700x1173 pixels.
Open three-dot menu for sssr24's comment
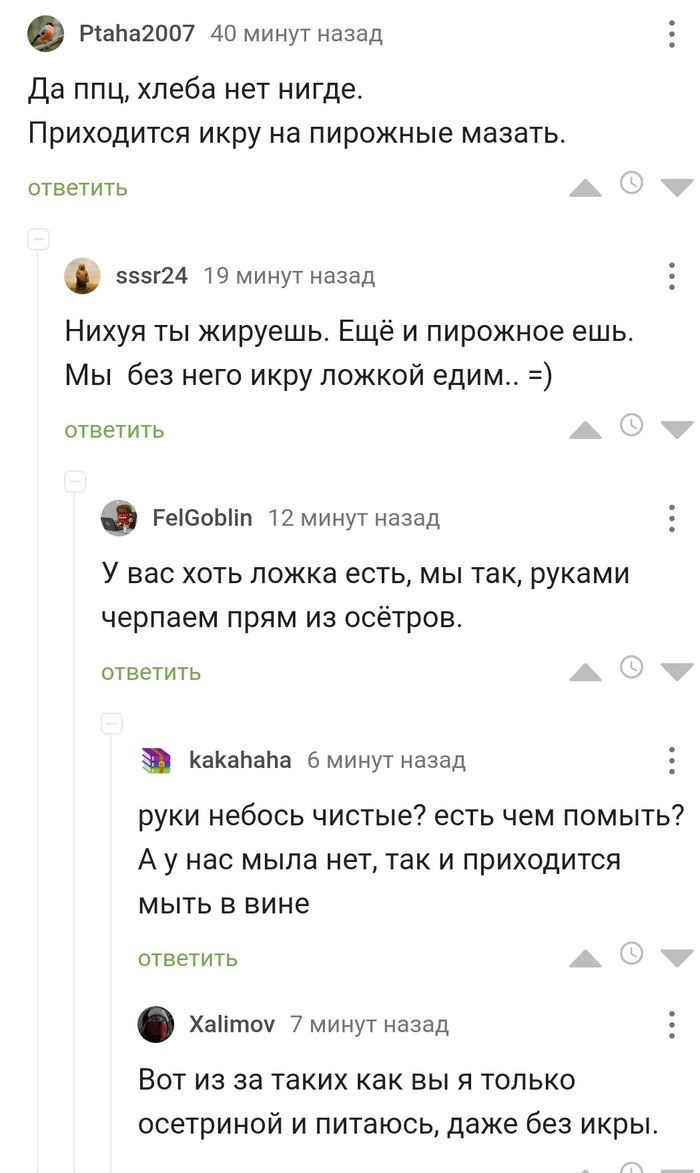(672, 276)
